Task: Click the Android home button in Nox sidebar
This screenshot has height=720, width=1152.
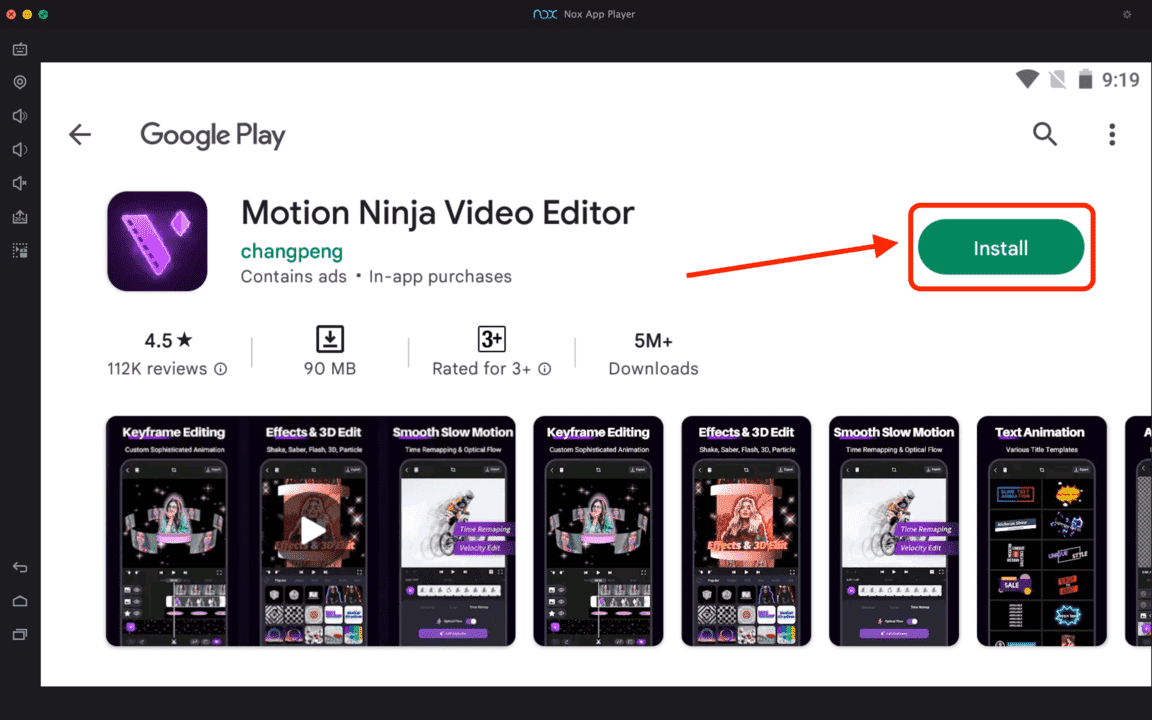Action: [x=20, y=601]
